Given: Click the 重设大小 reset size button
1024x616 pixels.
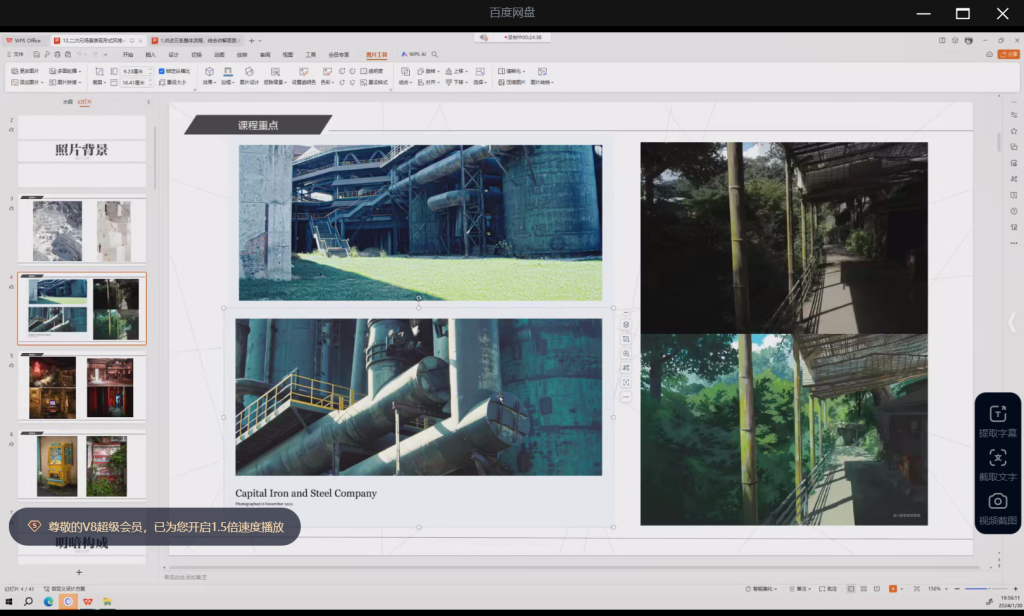Looking at the screenshot, I should pos(174,83).
